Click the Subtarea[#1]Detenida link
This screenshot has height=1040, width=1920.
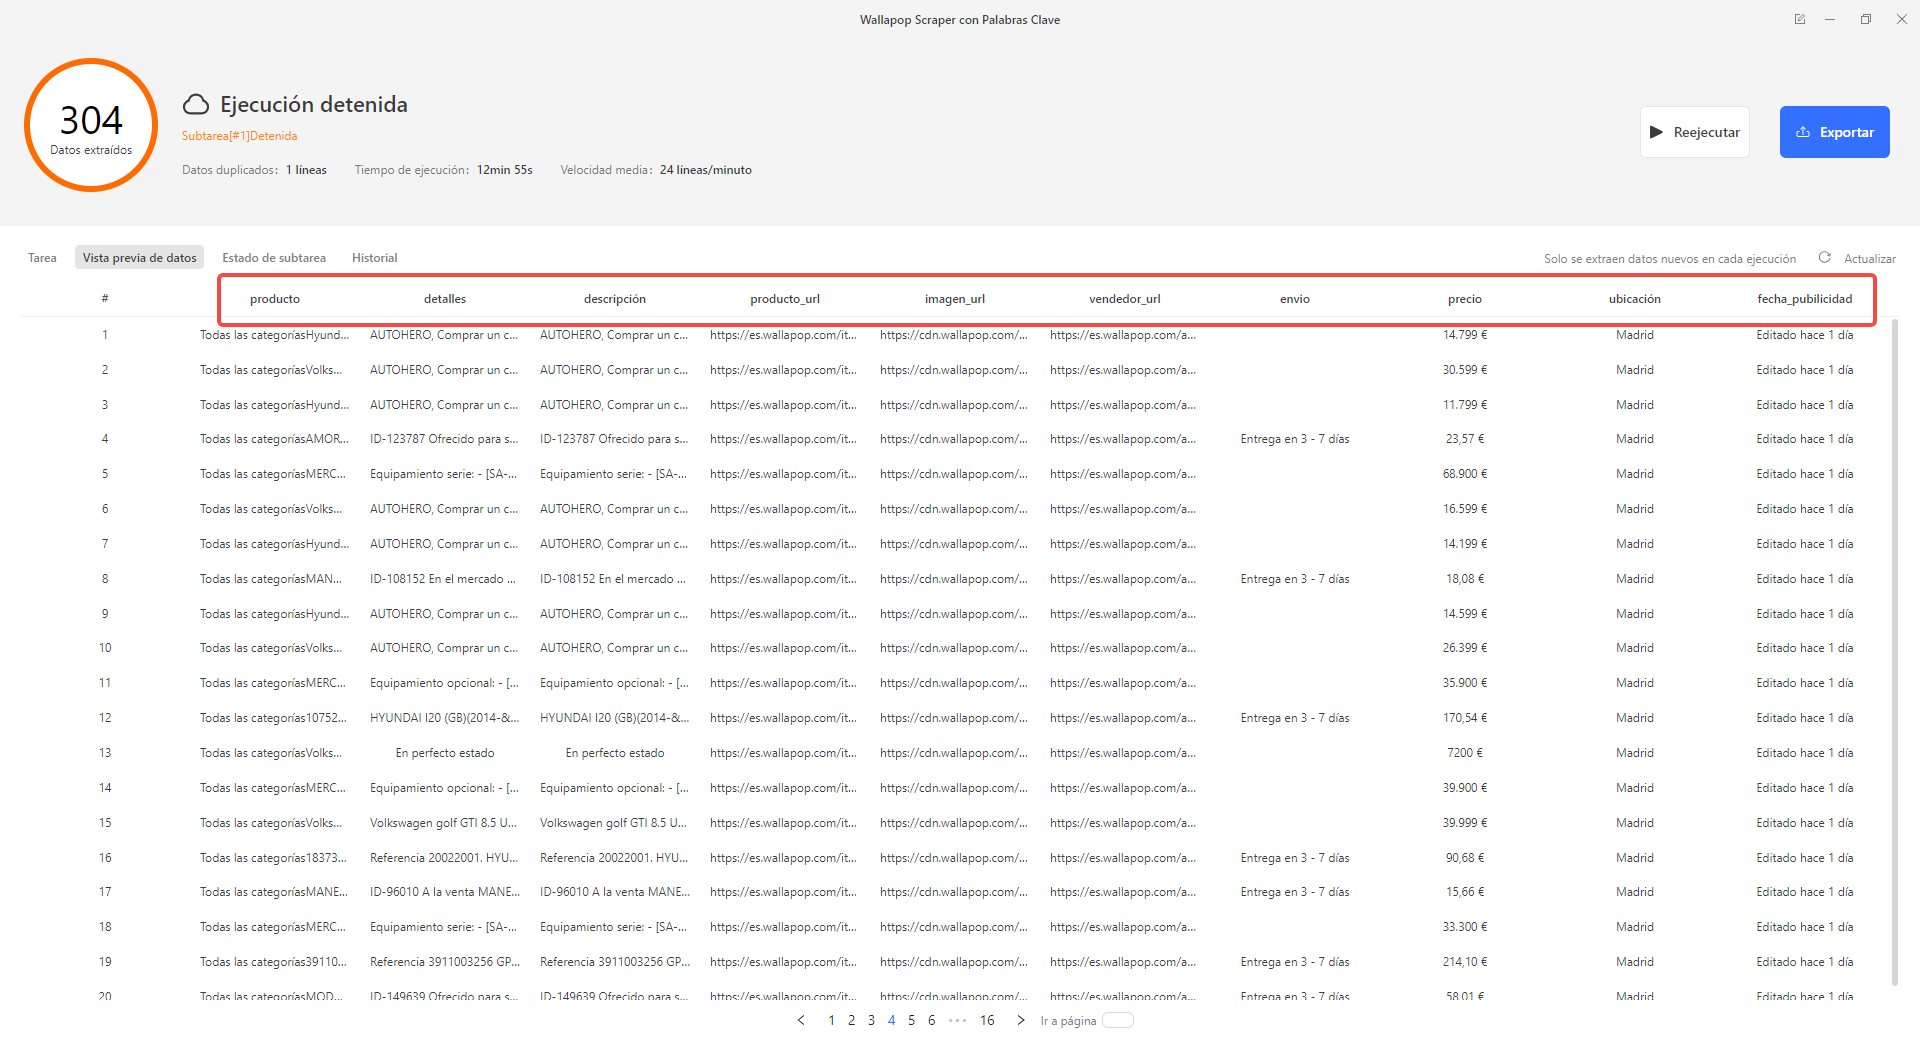click(239, 136)
